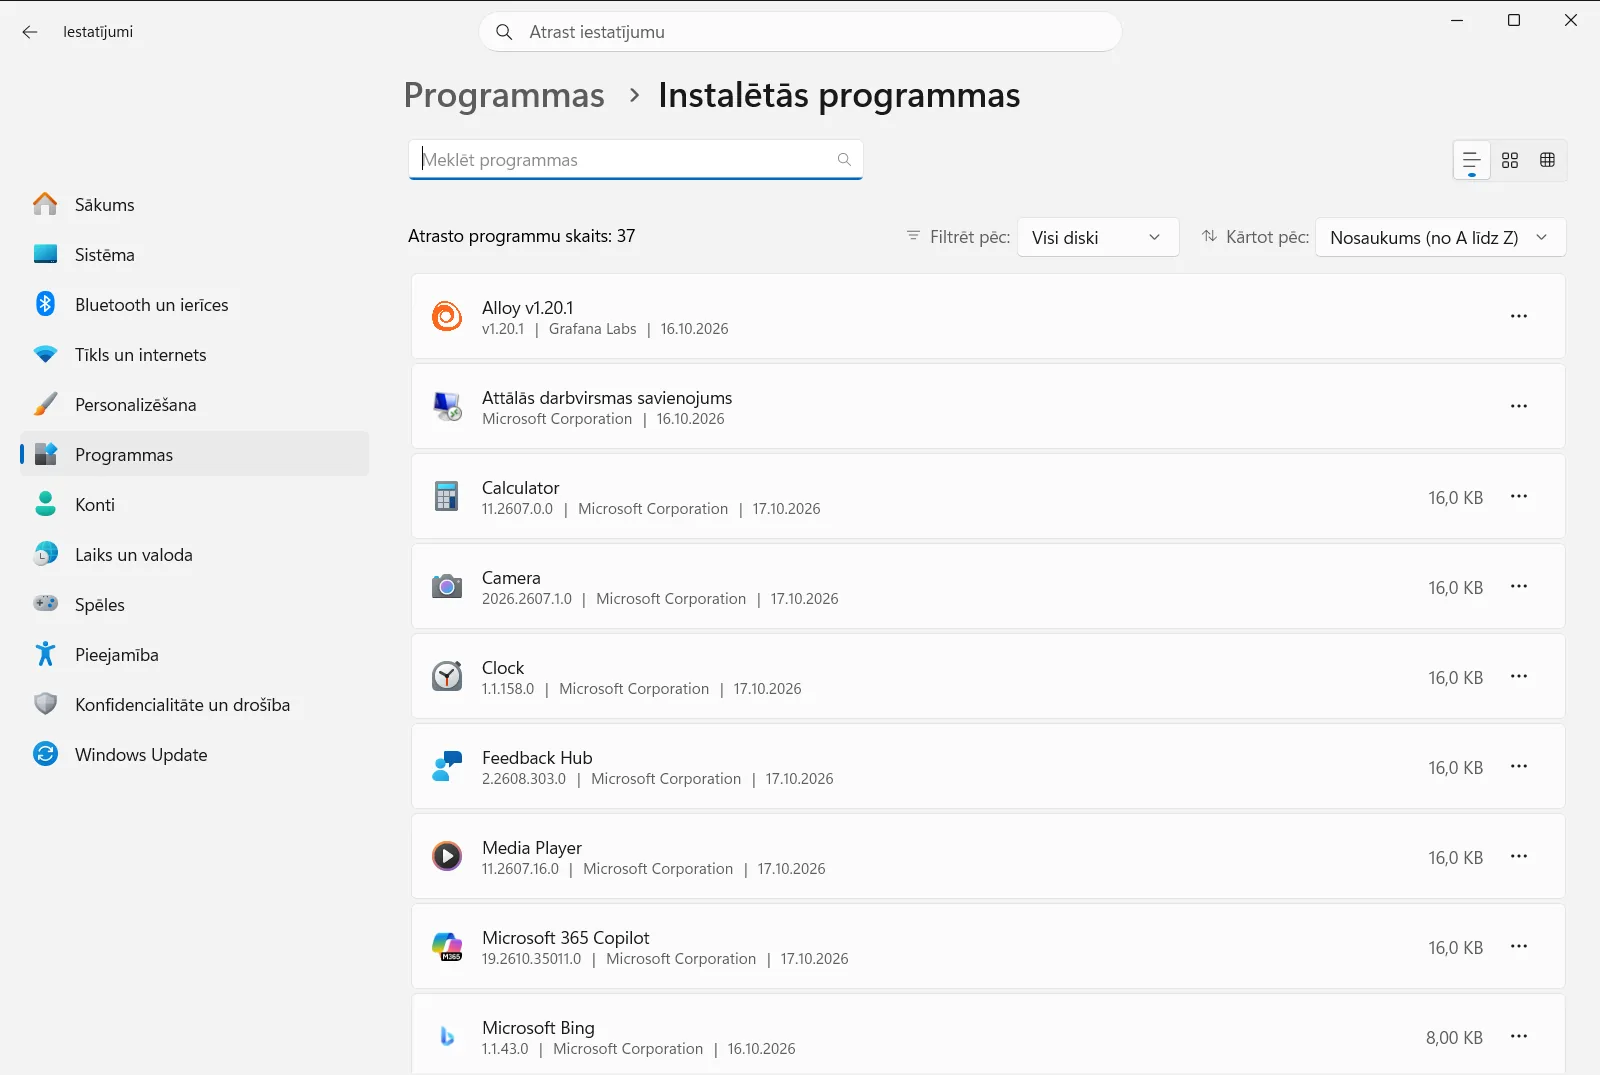The width and height of the screenshot is (1600, 1075).
Task: Click the Calculator app name
Action: (520, 488)
